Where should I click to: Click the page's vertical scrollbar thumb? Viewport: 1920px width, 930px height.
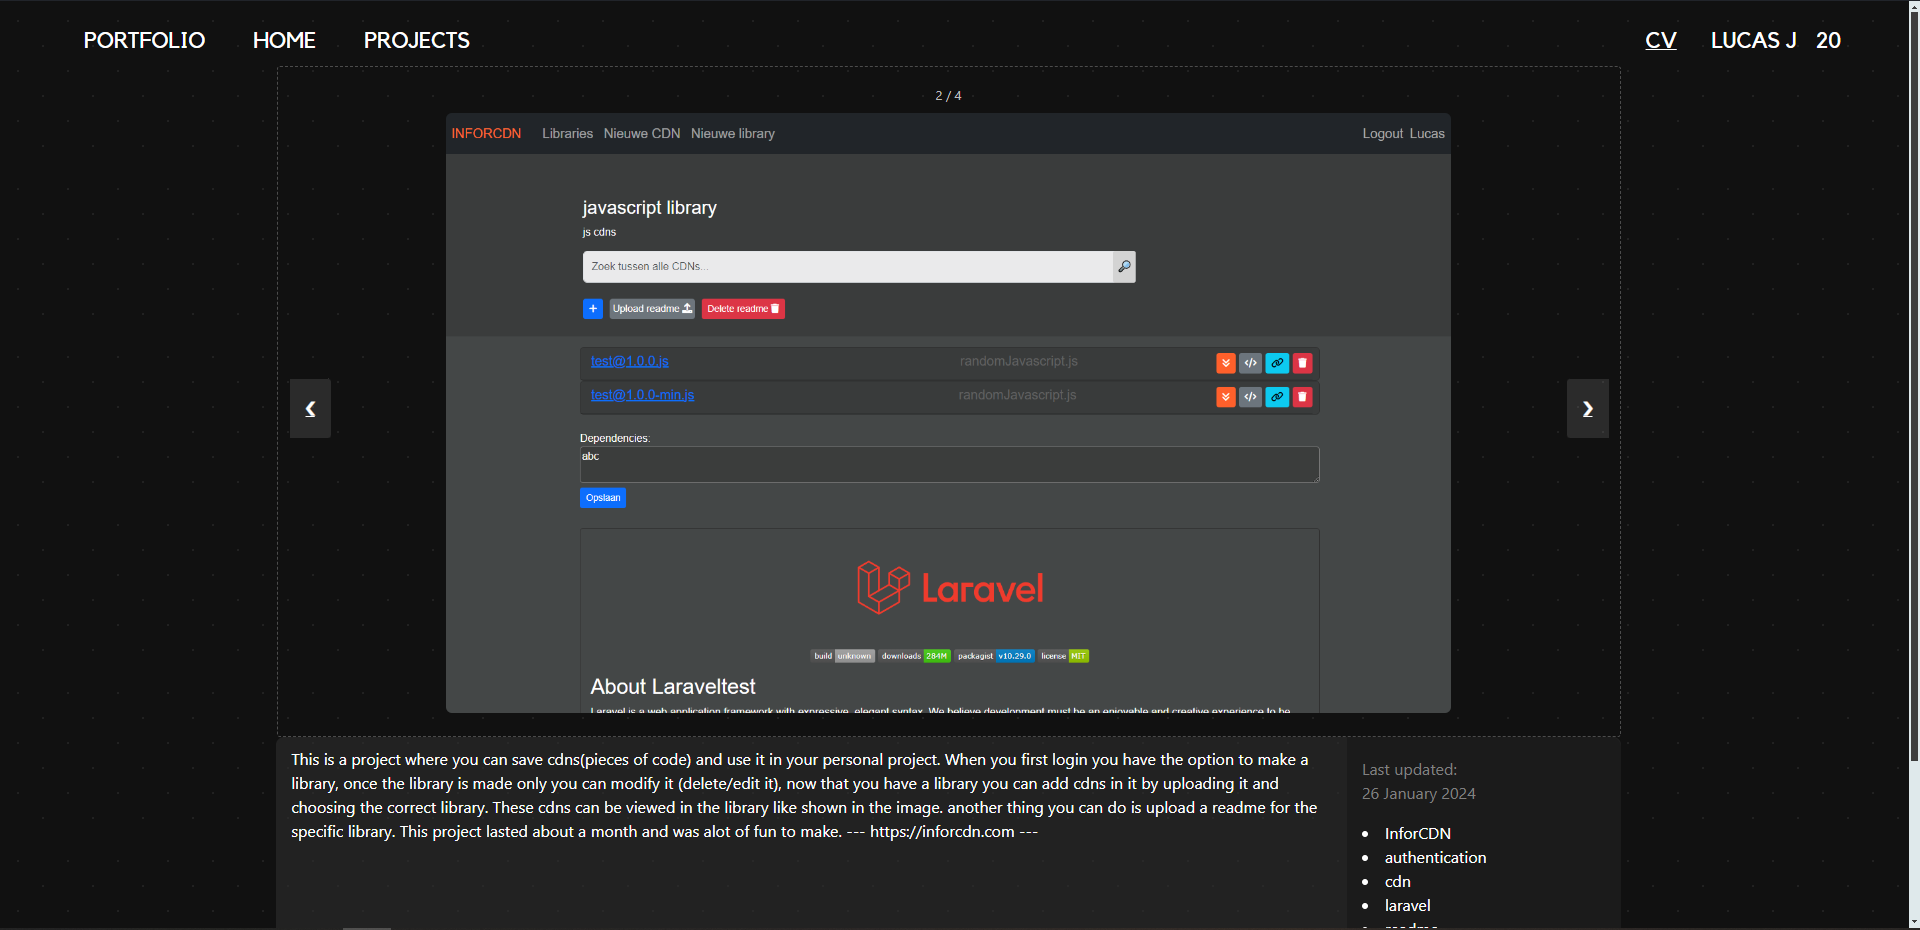click(1913, 380)
